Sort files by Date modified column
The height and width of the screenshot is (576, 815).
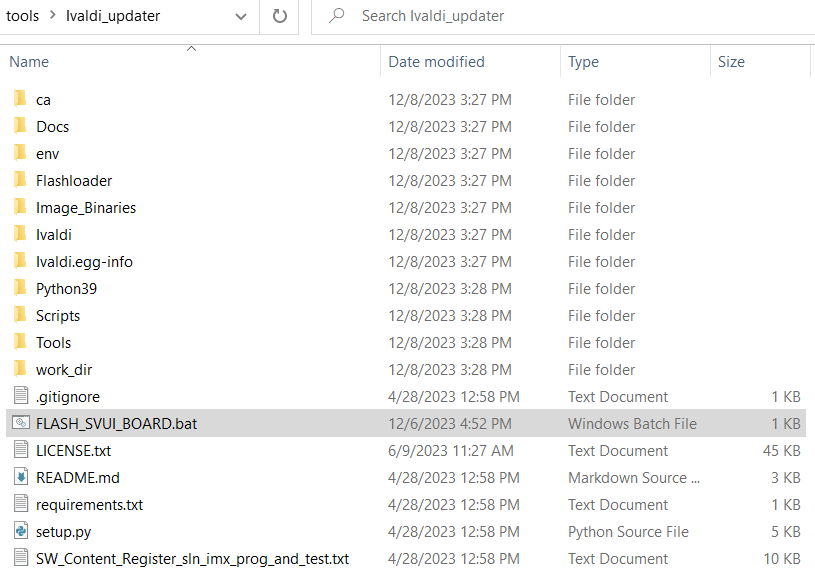tap(436, 62)
